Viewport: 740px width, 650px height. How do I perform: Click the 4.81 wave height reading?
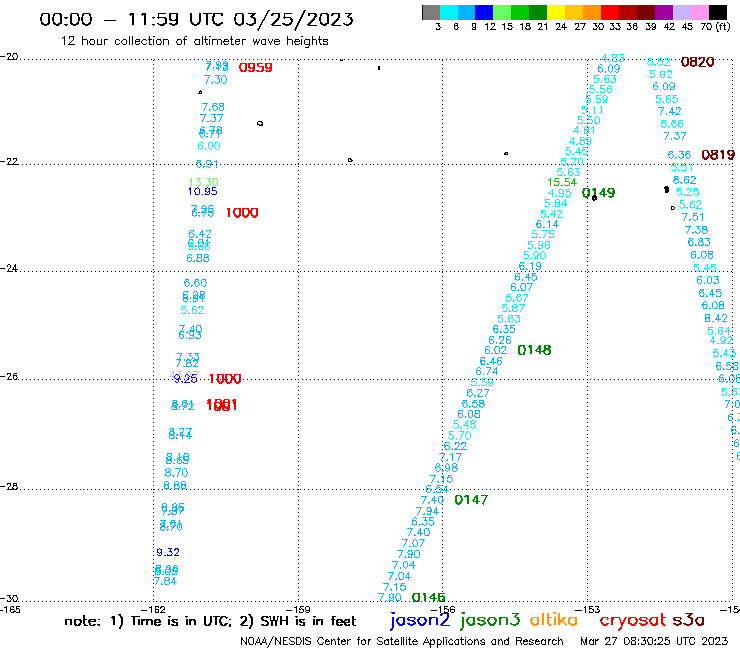click(x=584, y=130)
